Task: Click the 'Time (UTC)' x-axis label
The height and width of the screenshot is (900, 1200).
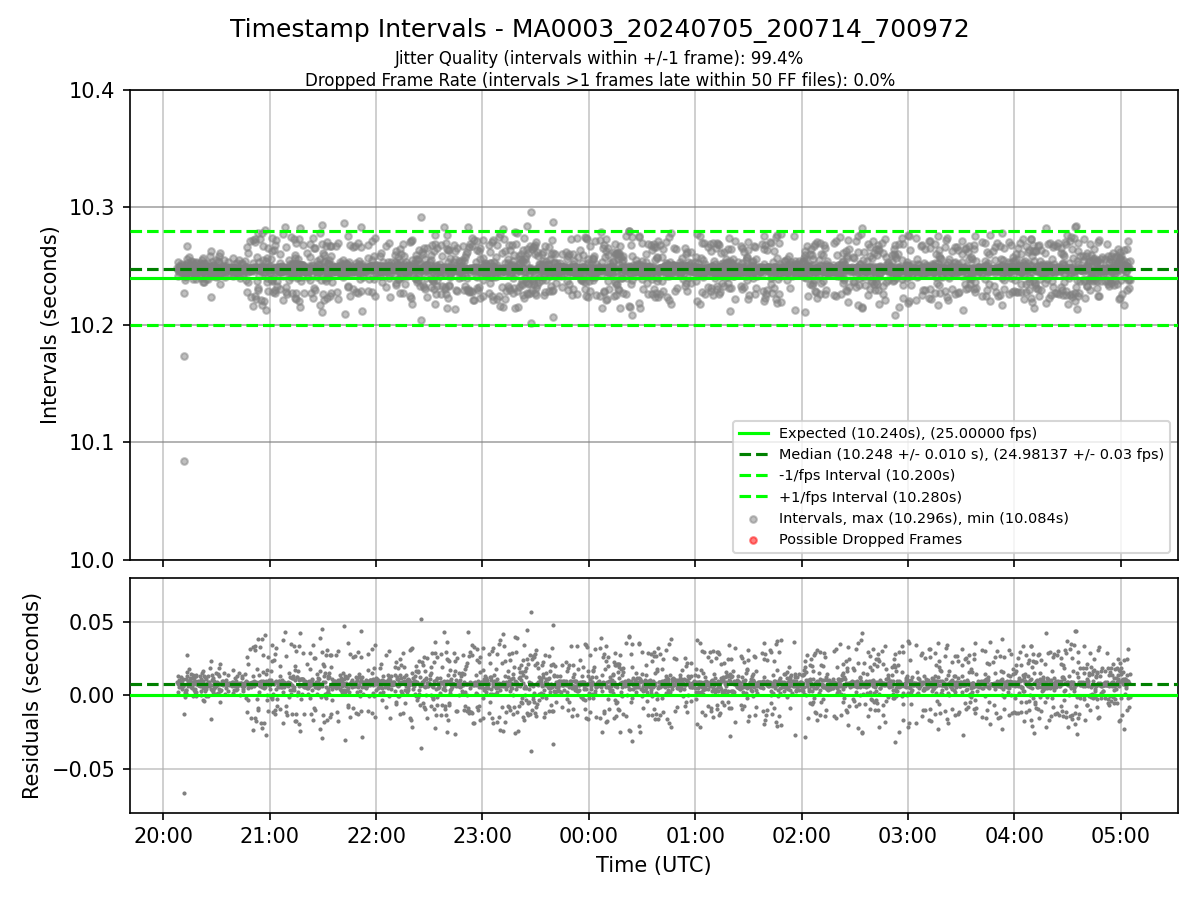Action: tap(653, 865)
